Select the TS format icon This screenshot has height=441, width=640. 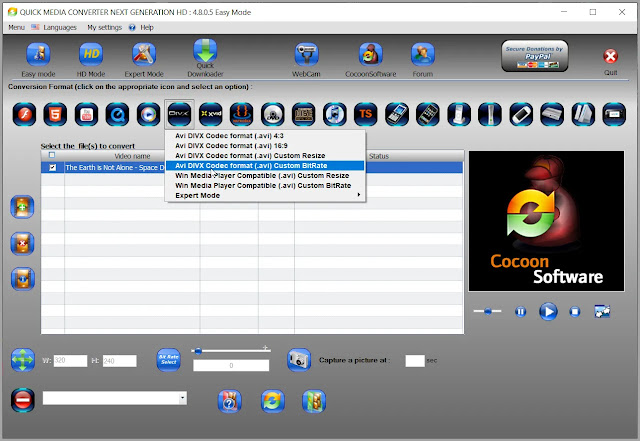coord(366,114)
